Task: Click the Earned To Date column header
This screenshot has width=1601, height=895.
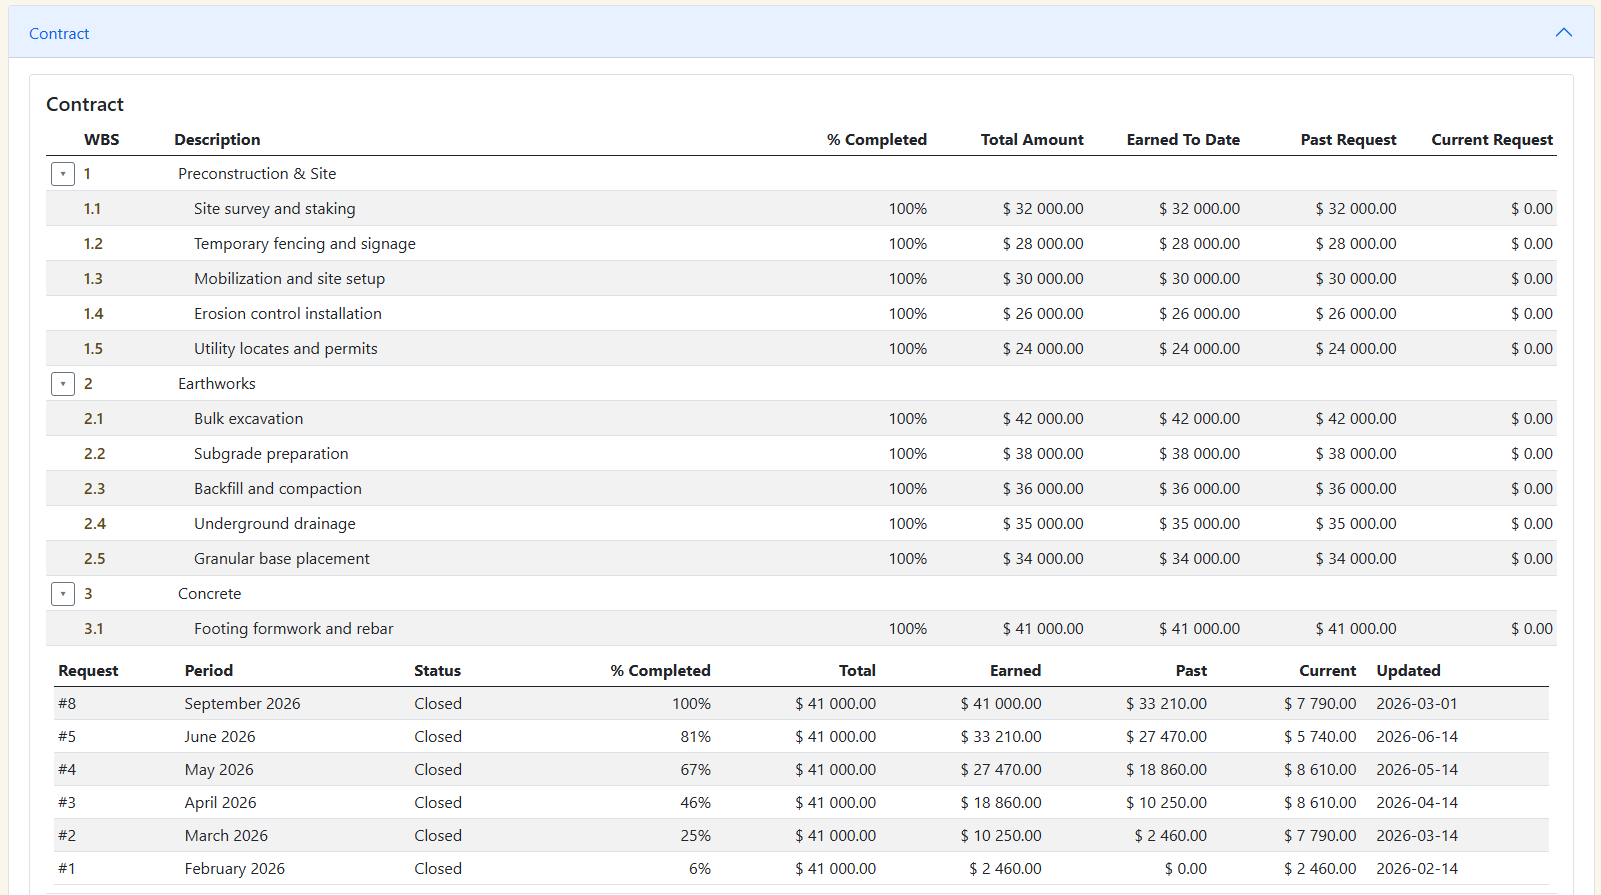Action: click(1182, 140)
